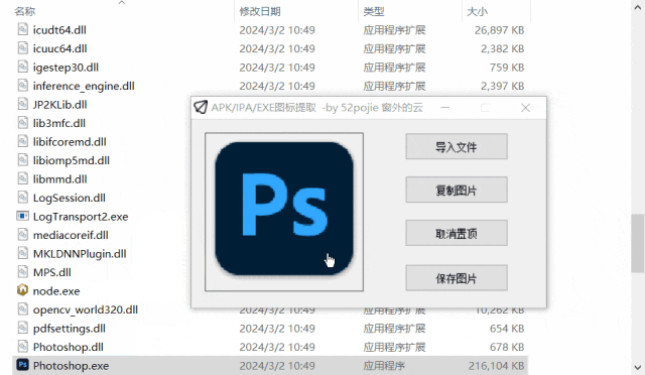Select the LogTransport2.exe application icon
The image size is (645, 375).
(23, 216)
